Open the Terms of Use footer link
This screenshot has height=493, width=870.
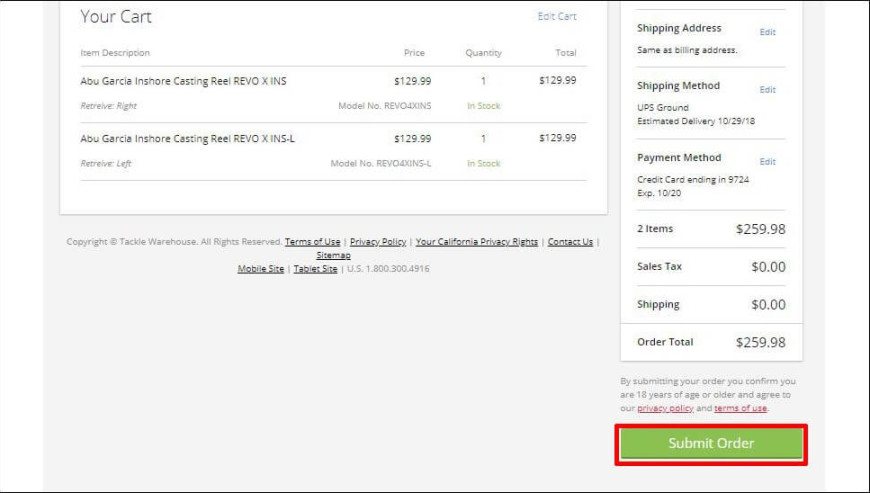point(312,242)
